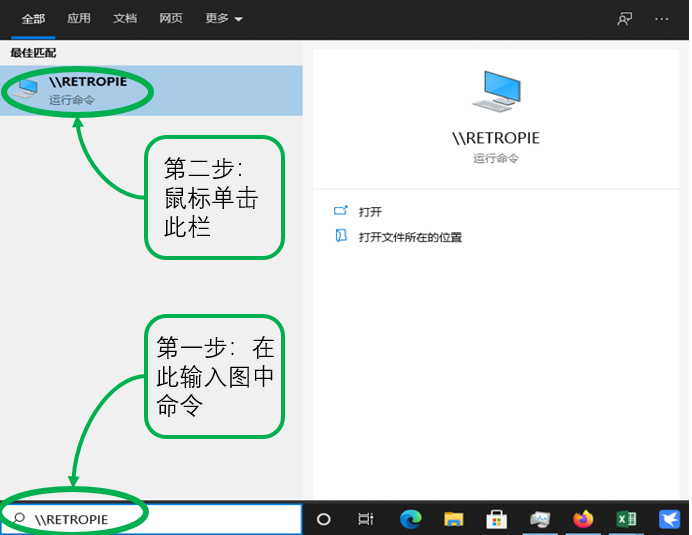The height and width of the screenshot is (535, 692).
Task: Focus the taskbar search box with \\RETROPIE
Action: 151,519
